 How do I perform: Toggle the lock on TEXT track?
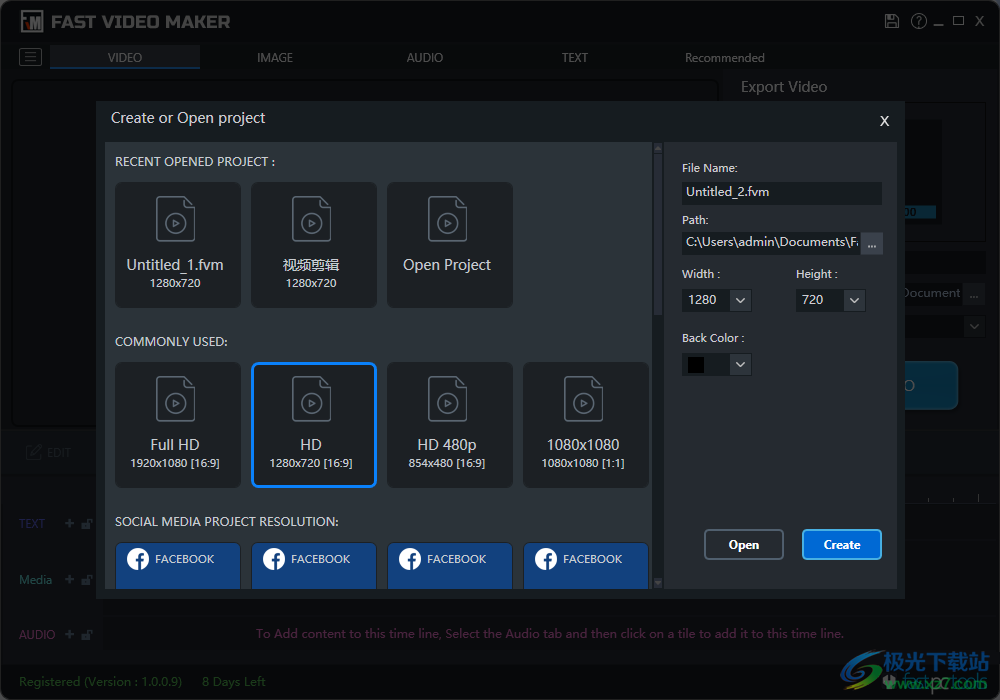pyautogui.click(x=87, y=524)
